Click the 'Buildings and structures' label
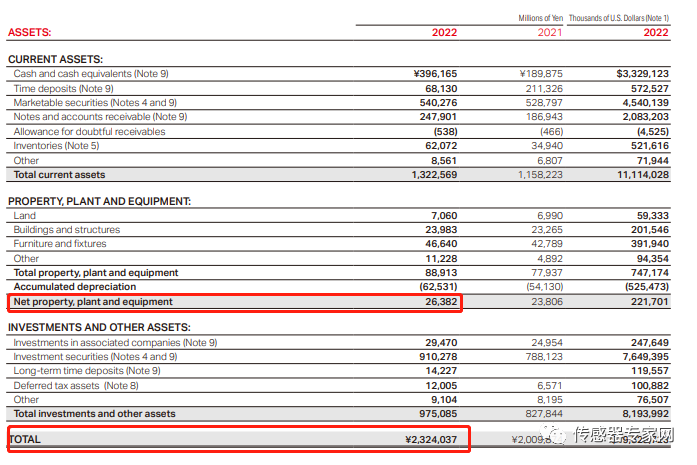The height and width of the screenshot is (465, 697). click(x=67, y=229)
